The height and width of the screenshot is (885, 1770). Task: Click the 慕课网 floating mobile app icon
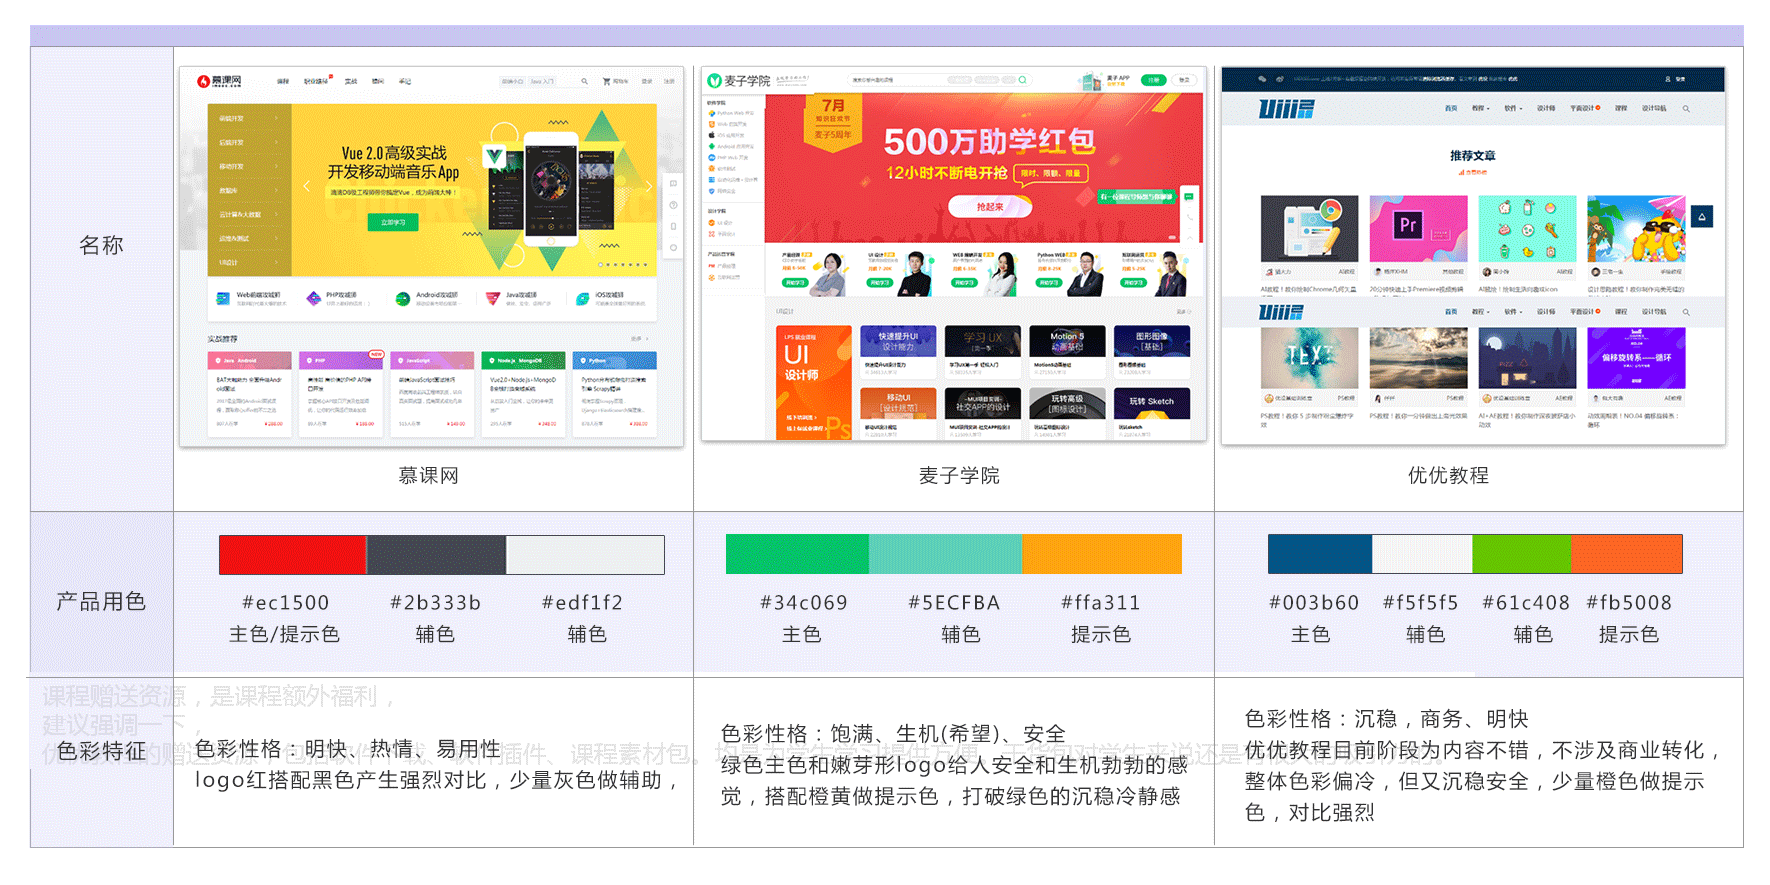[673, 226]
